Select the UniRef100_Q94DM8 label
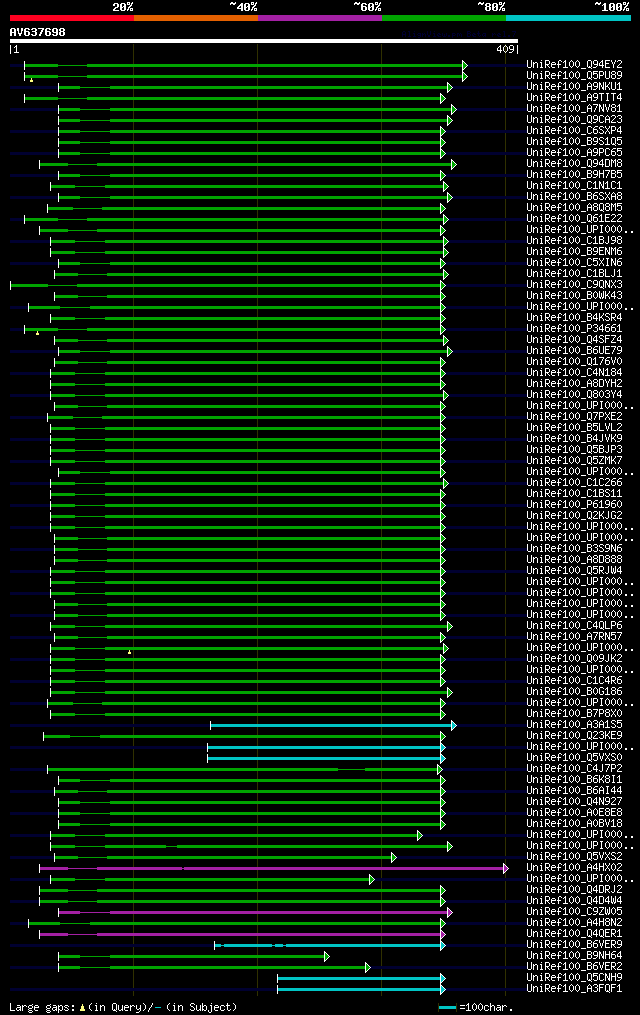 point(574,164)
